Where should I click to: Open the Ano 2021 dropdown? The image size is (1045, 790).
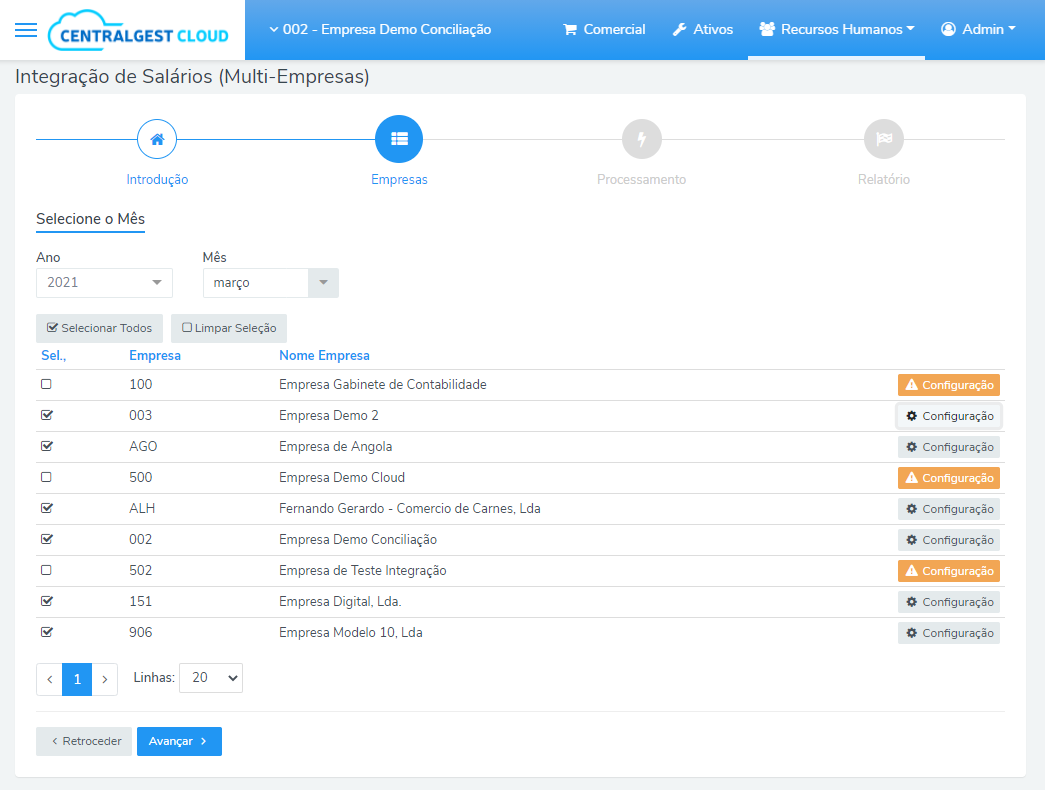[x=105, y=283]
